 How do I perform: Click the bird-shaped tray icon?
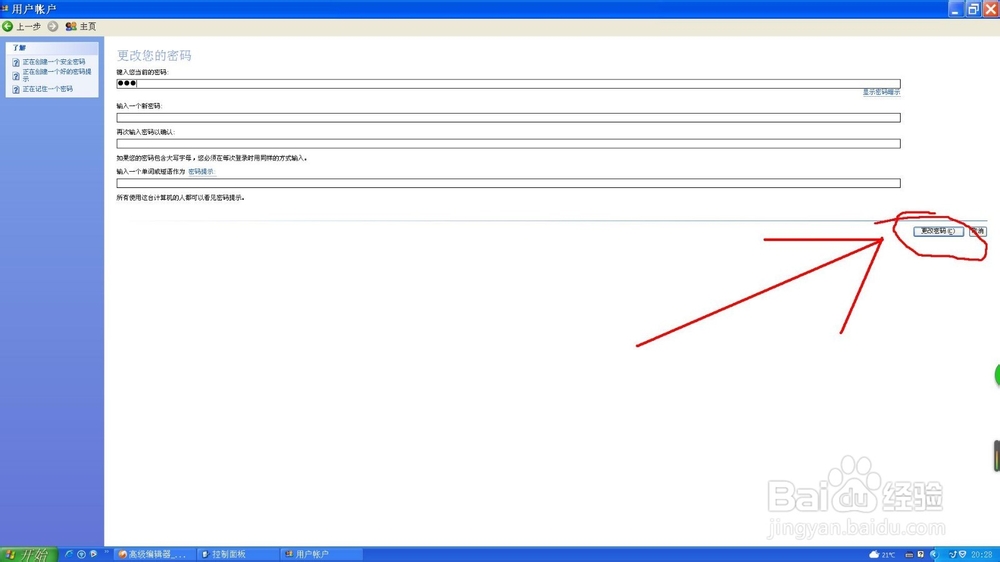(x=953, y=555)
